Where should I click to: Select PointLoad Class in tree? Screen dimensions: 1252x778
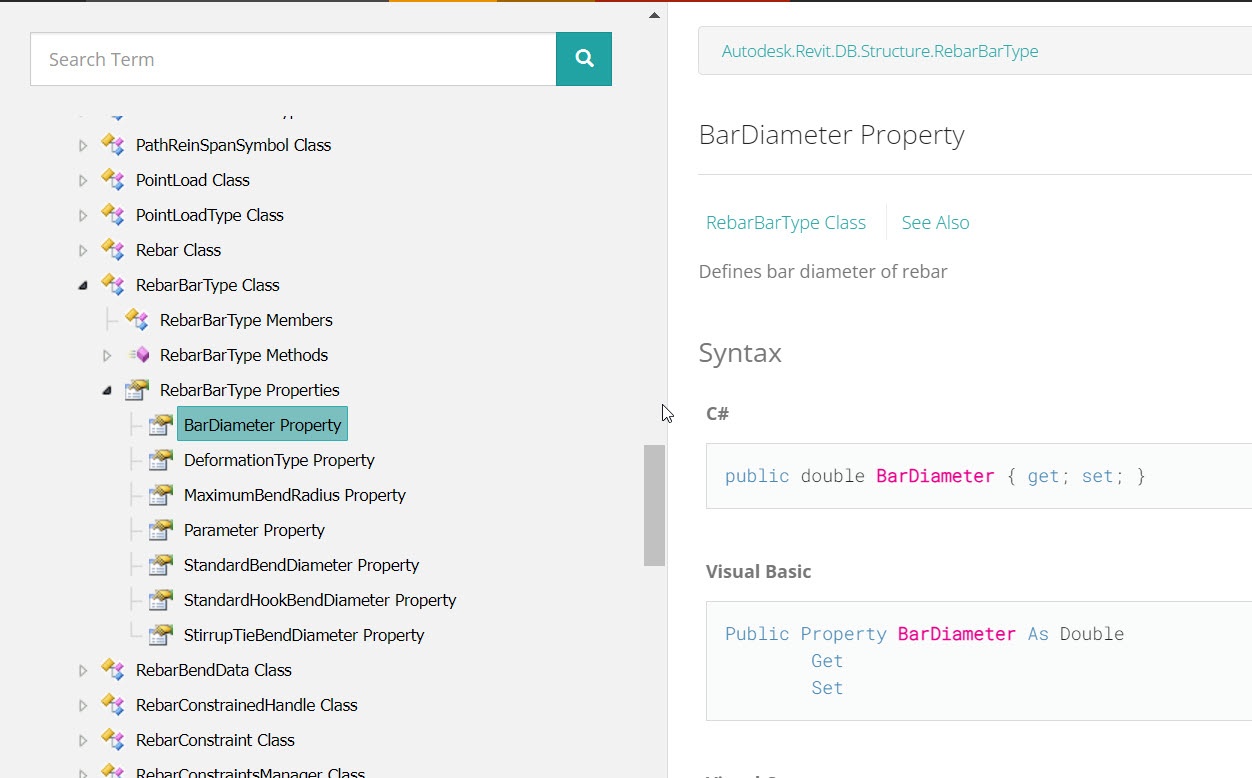pos(193,180)
